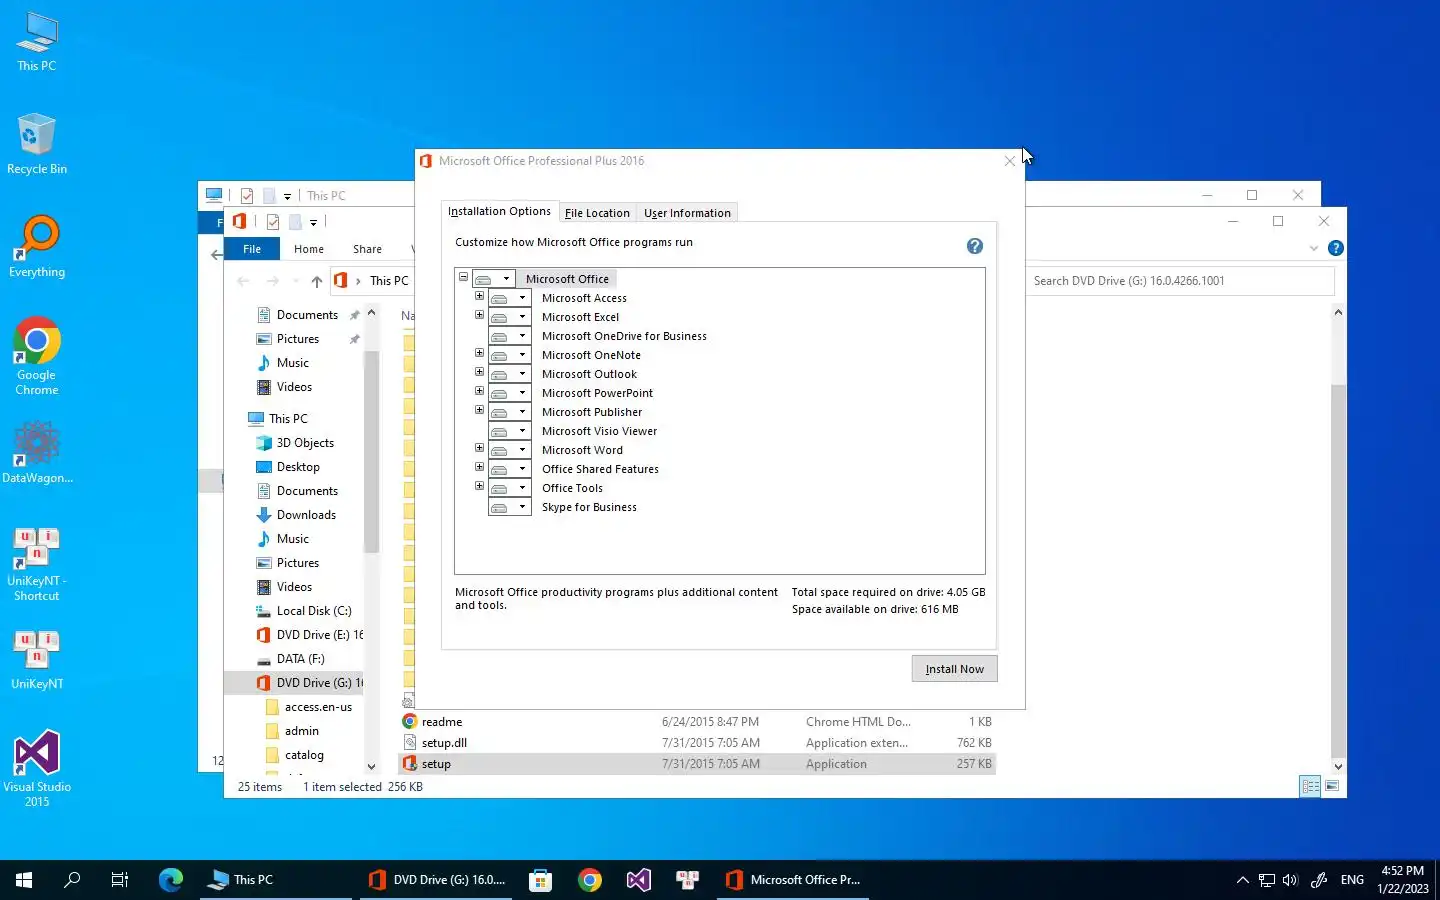Open the help icon in Office setup

coord(975,246)
